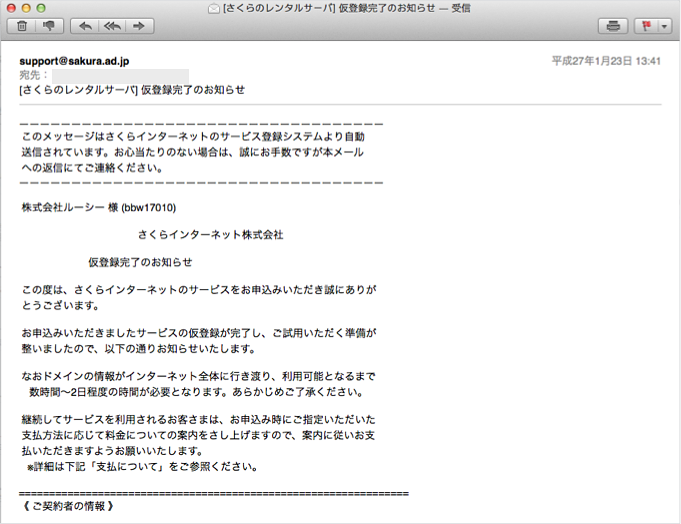Minimize the window with yellow button
Image resolution: width=681 pixels, height=524 pixels.
(26, 8)
